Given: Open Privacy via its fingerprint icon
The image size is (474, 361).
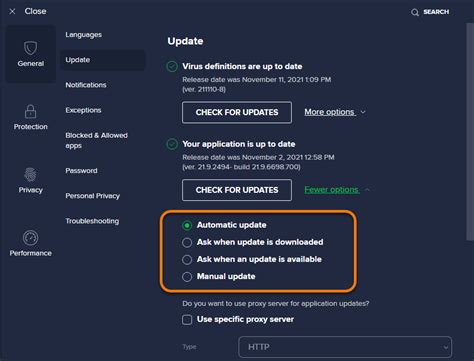Looking at the screenshot, I should (30, 174).
